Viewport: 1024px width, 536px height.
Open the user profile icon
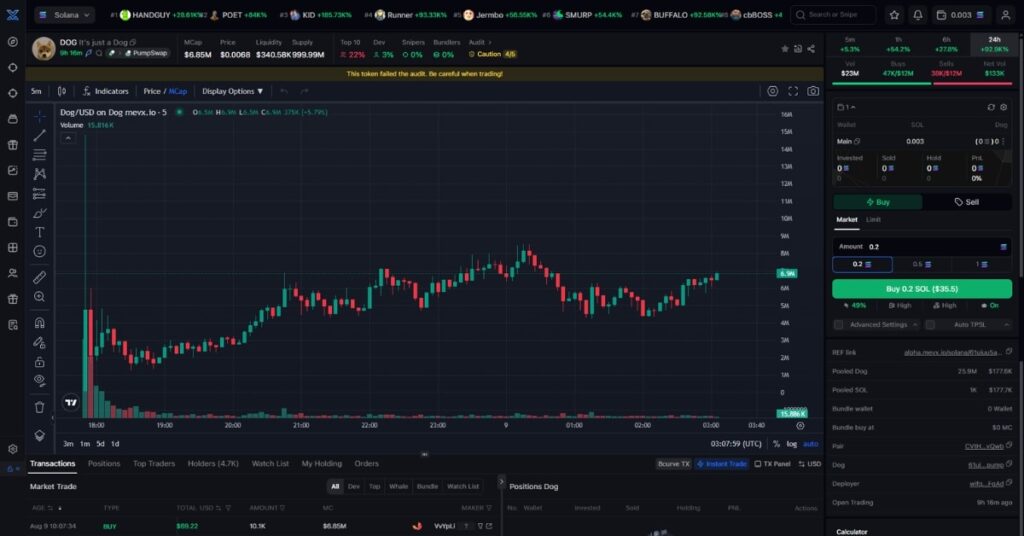click(x=1006, y=14)
